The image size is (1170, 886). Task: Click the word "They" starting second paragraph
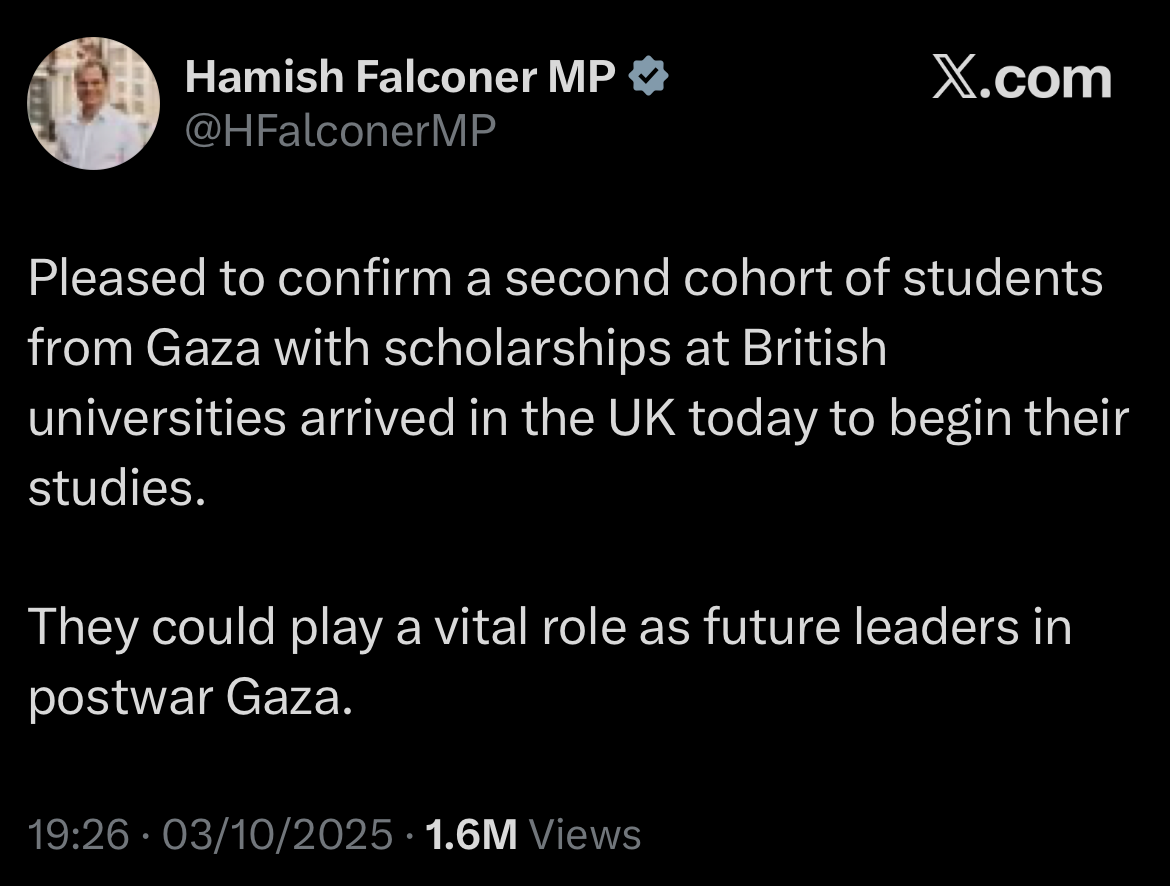pos(83,627)
